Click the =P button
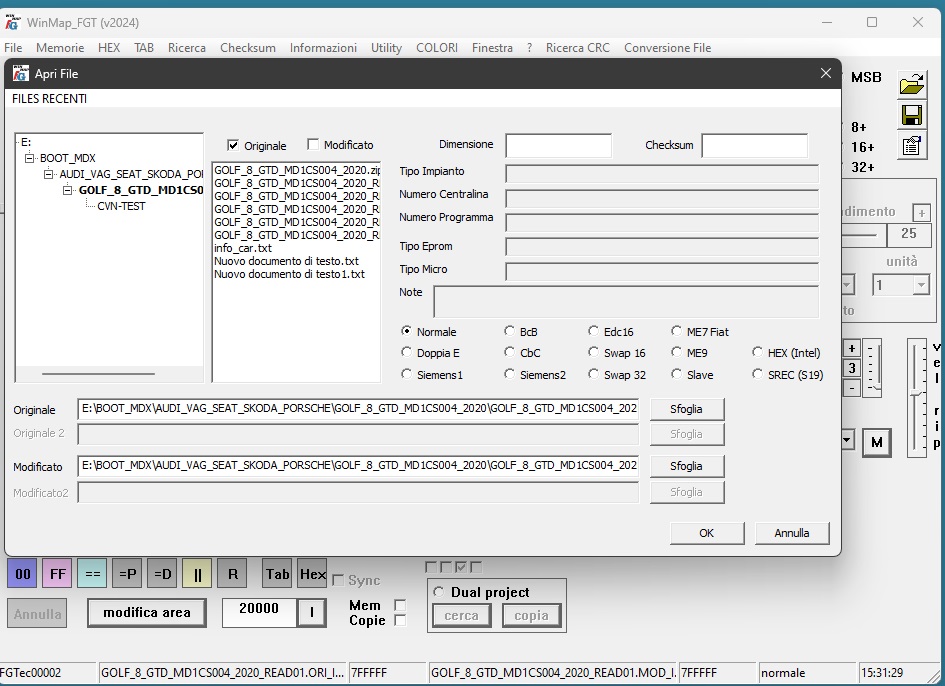Viewport: 945px width, 686px height. point(127,574)
